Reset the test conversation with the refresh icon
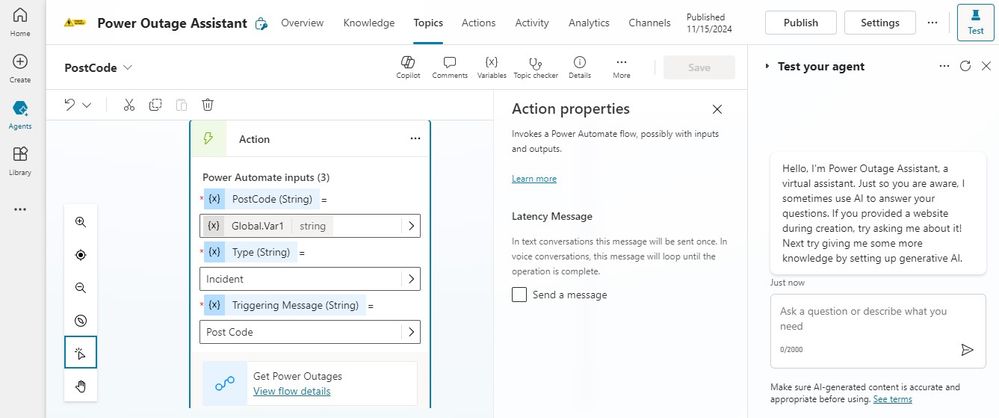 [x=965, y=66]
